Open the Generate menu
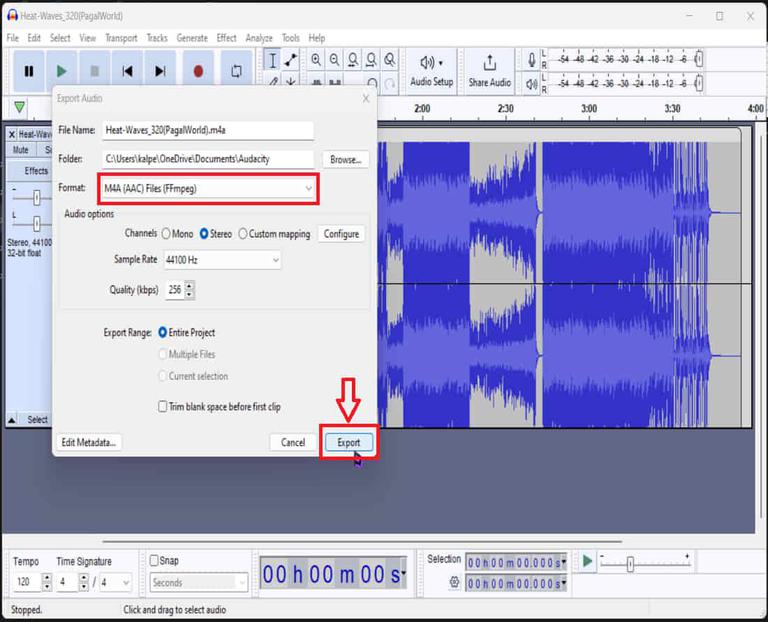 [x=192, y=38]
